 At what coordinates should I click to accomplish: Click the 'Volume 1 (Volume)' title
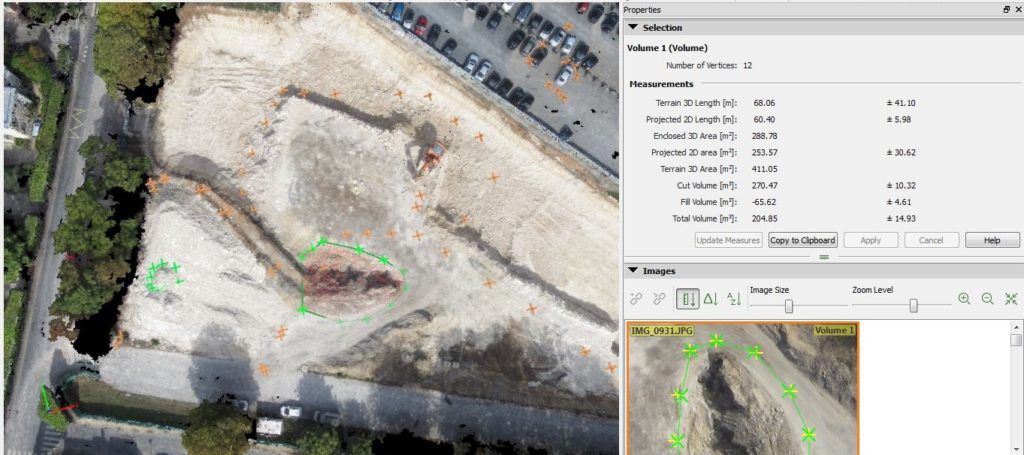point(667,48)
